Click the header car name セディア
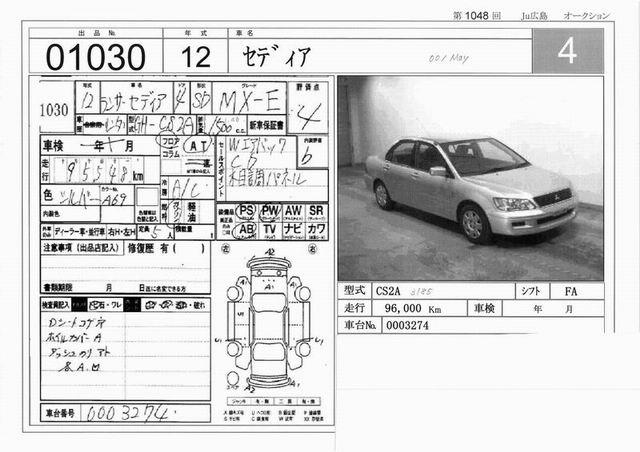 (x=276, y=57)
